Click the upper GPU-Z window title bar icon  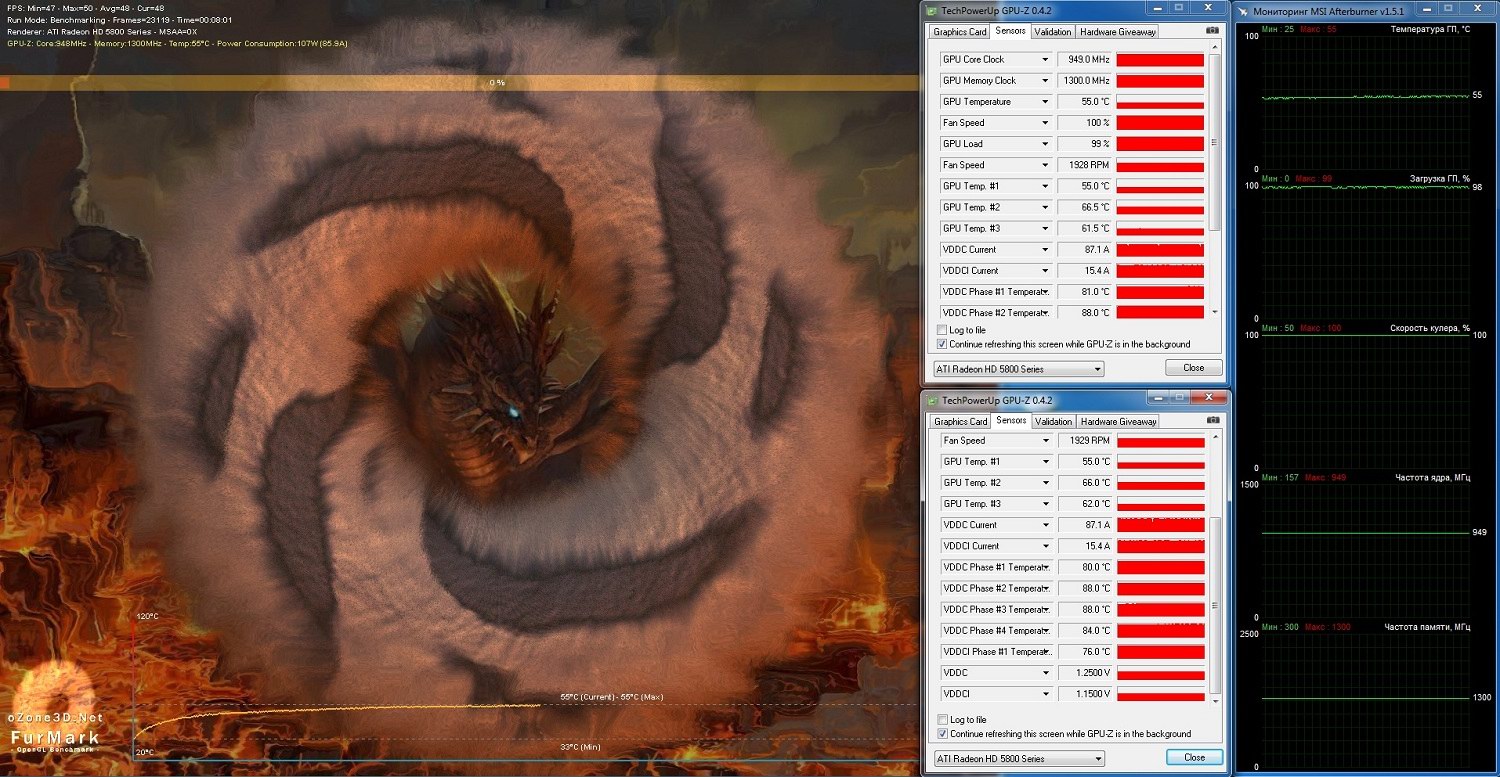pyautogui.click(x=932, y=10)
